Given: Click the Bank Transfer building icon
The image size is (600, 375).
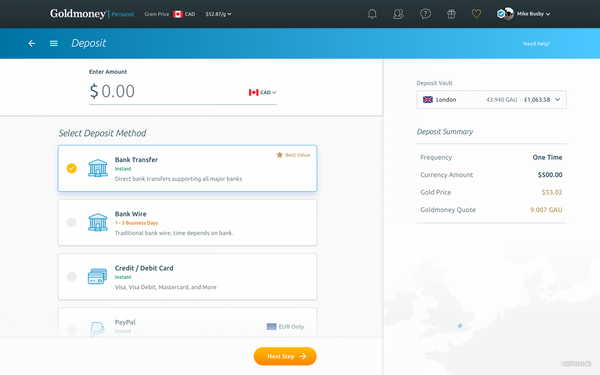Looking at the screenshot, I should (98, 168).
